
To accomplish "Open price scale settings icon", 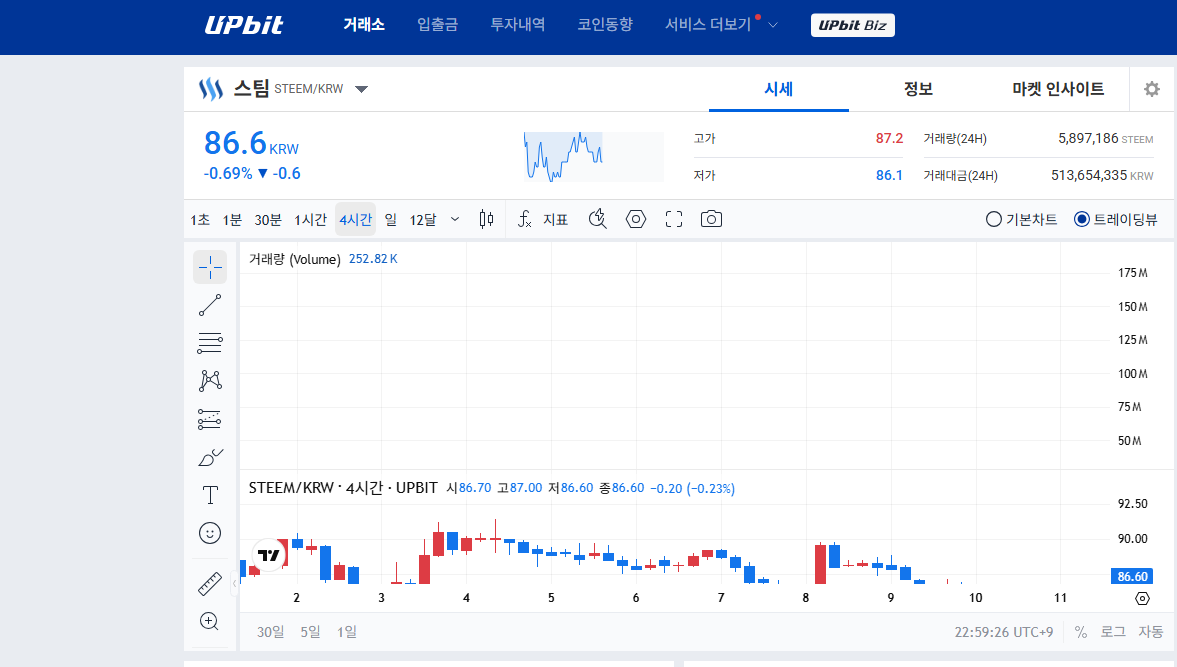I will (x=1142, y=598).
